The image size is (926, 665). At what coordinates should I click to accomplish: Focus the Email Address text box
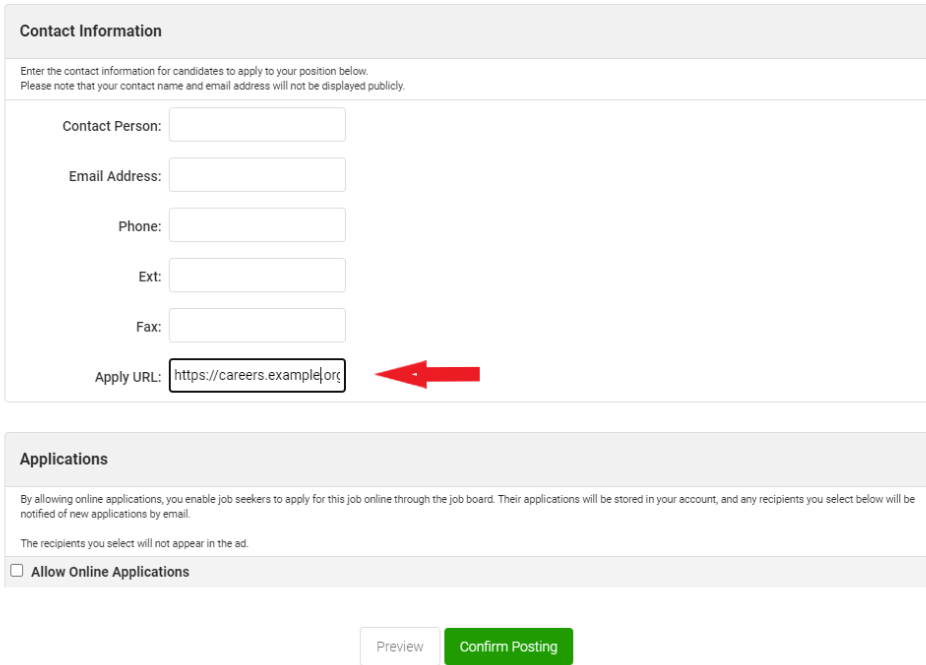(257, 175)
